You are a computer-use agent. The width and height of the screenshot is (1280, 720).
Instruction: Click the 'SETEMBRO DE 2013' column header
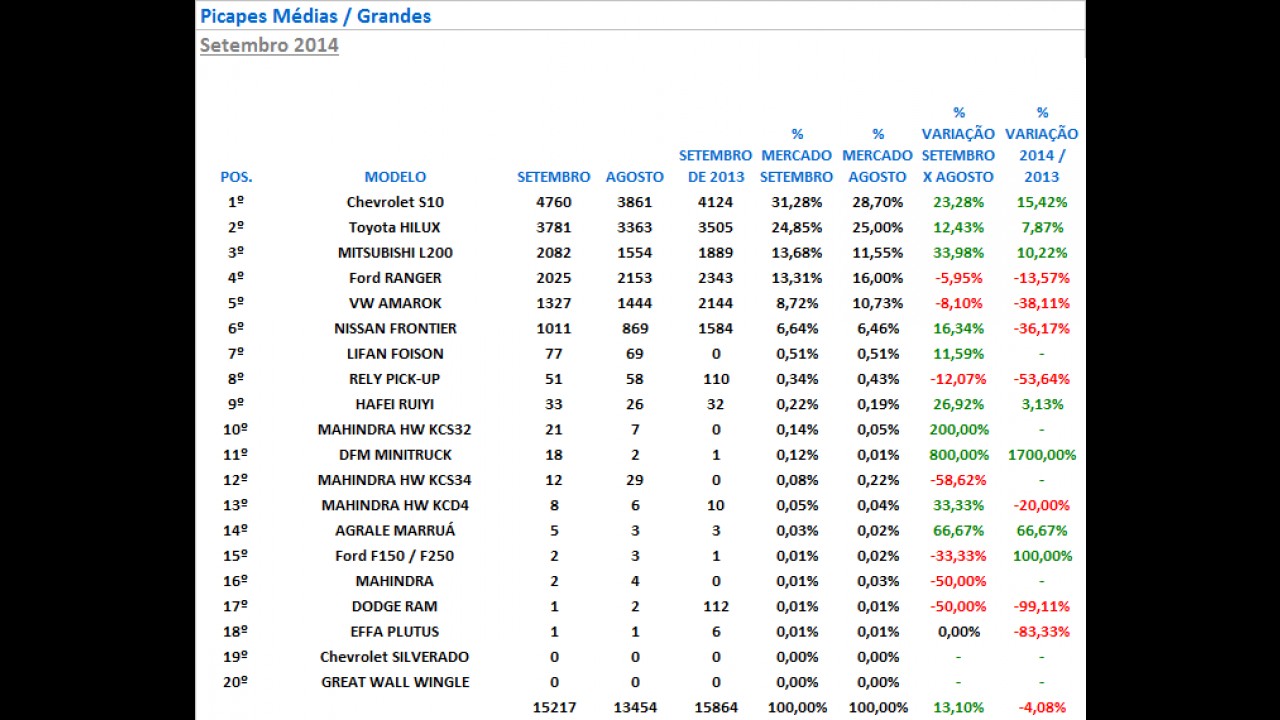[x=715, y=166]
